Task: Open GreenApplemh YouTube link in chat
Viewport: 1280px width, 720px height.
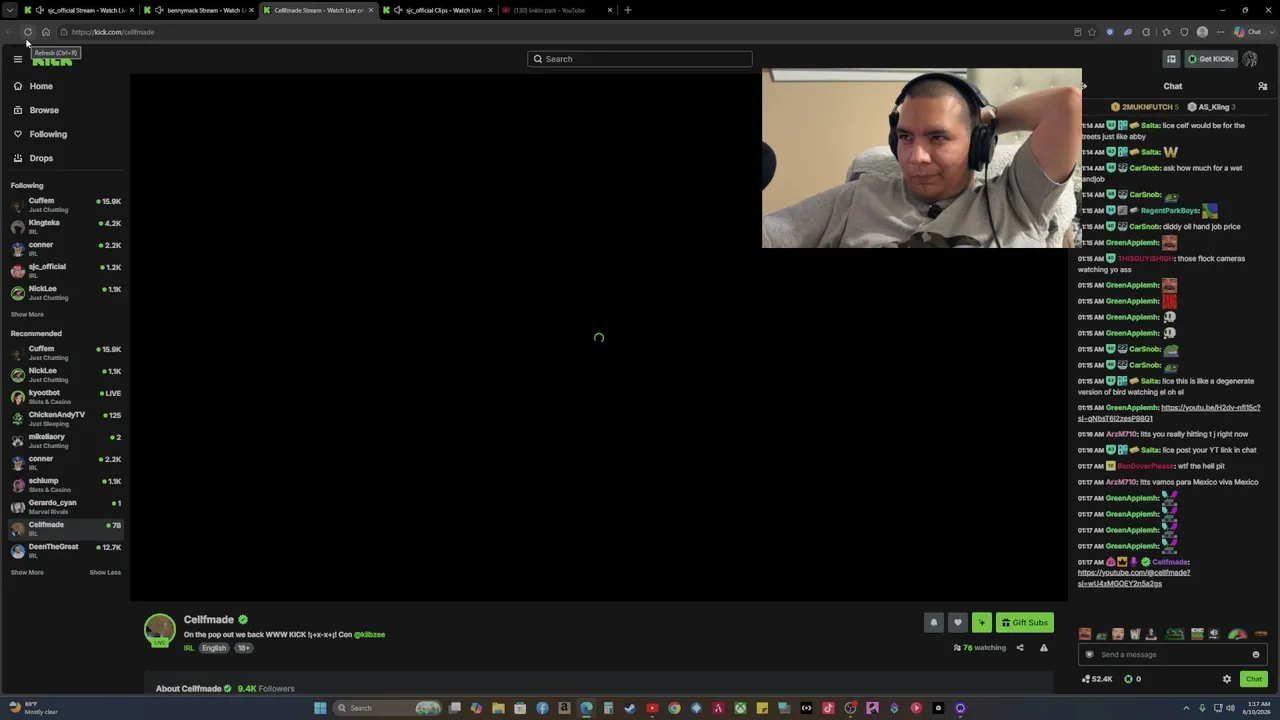Action: coord(1168,413)
